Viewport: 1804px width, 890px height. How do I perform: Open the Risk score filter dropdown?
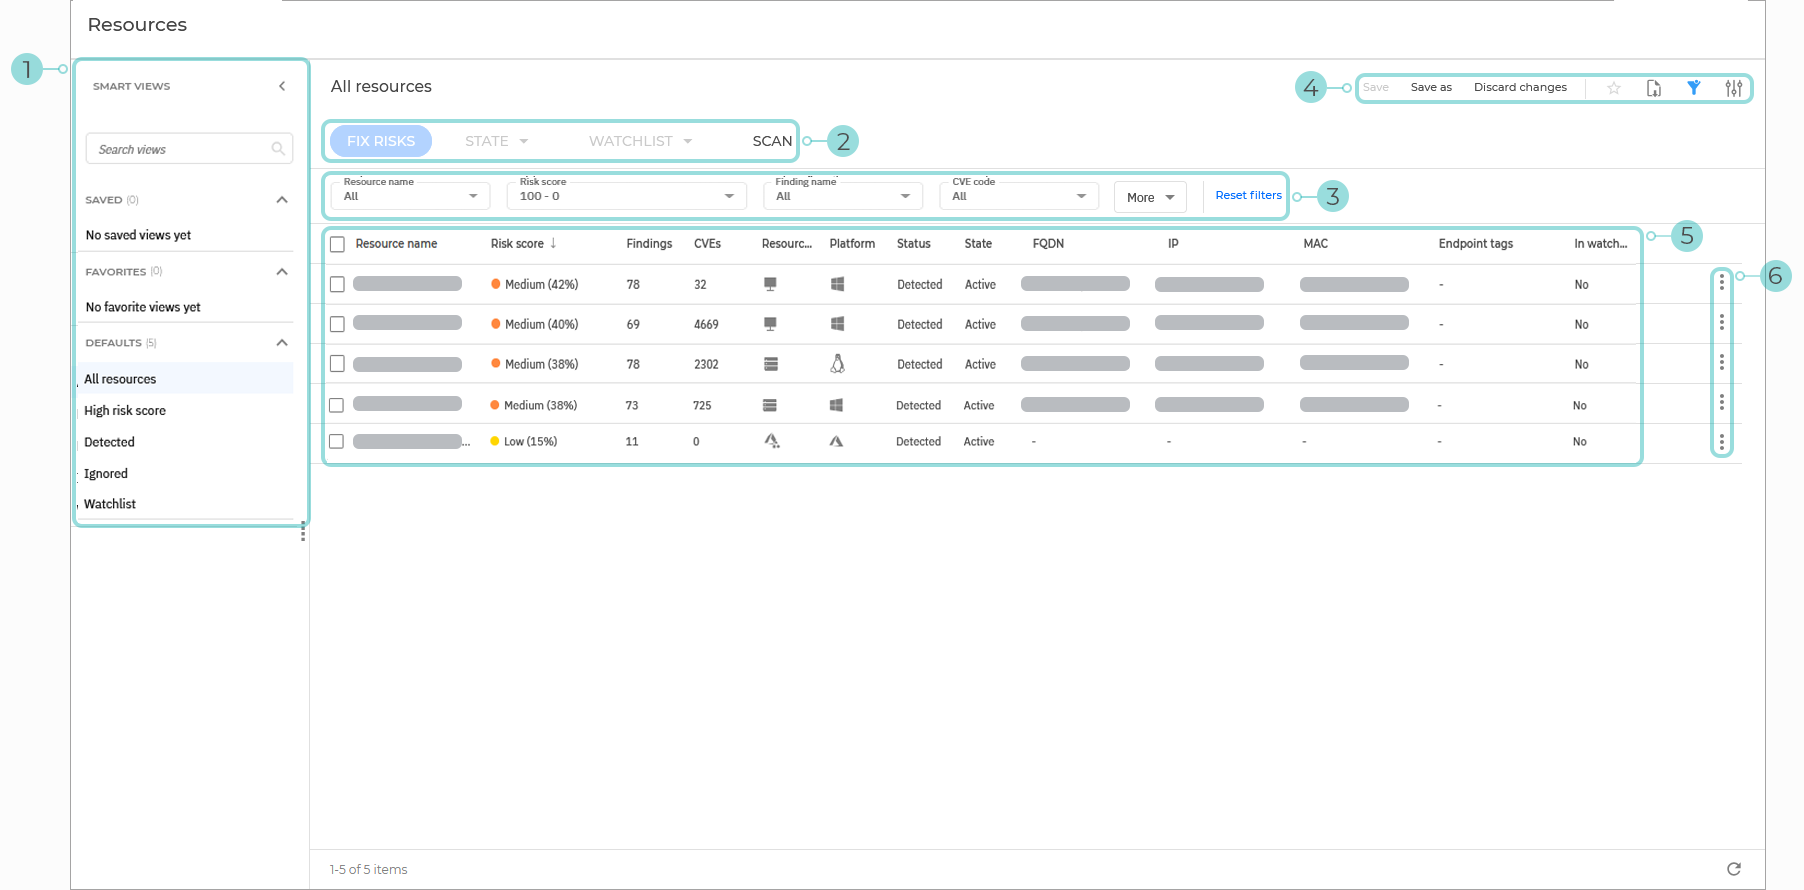(627, 196)
